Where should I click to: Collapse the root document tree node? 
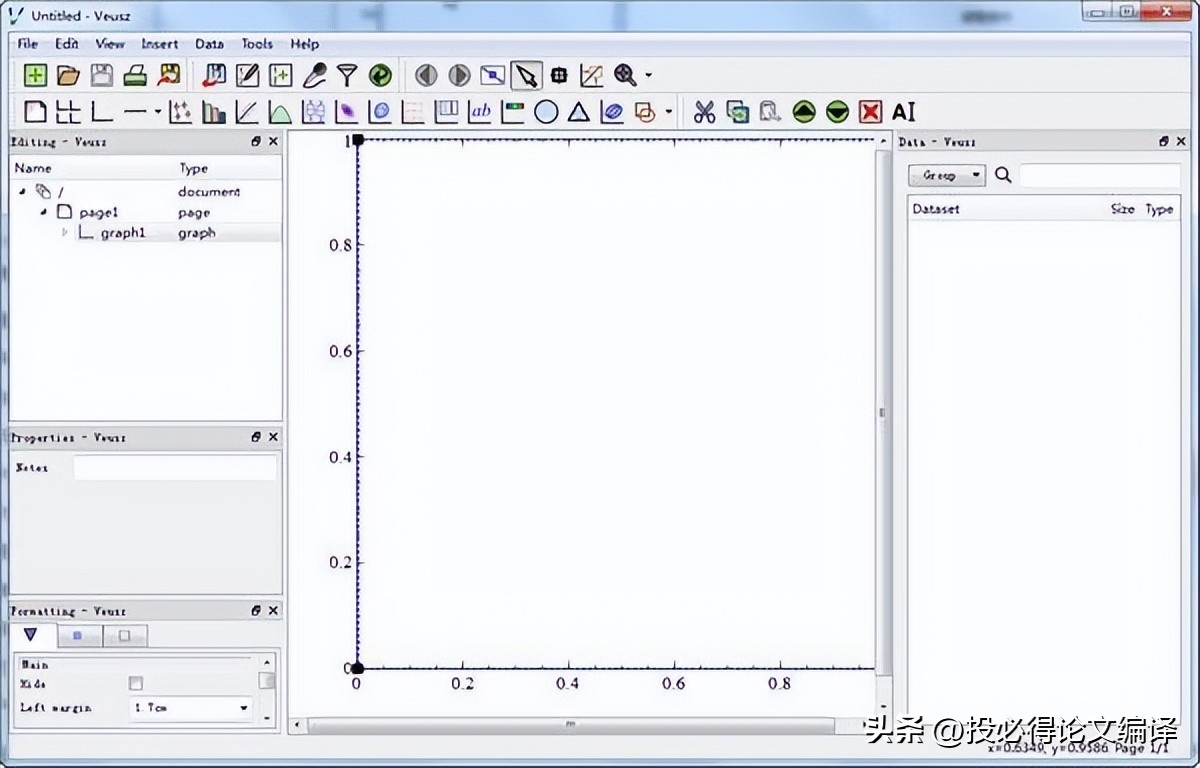coord(22,191)
